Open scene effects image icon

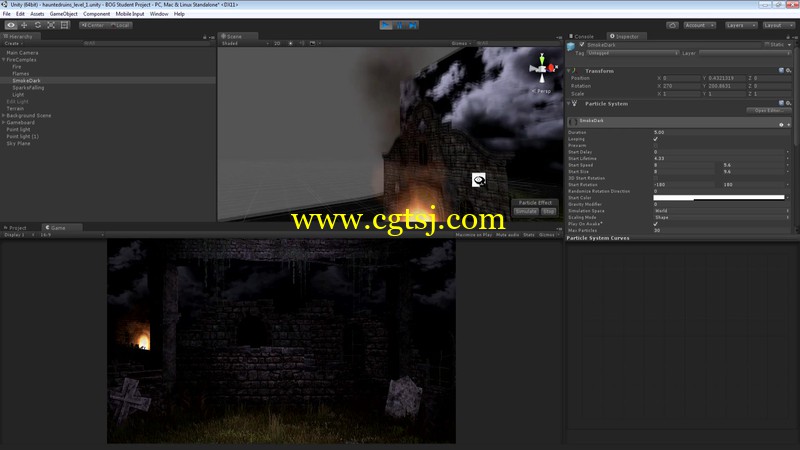pos(312,43)
